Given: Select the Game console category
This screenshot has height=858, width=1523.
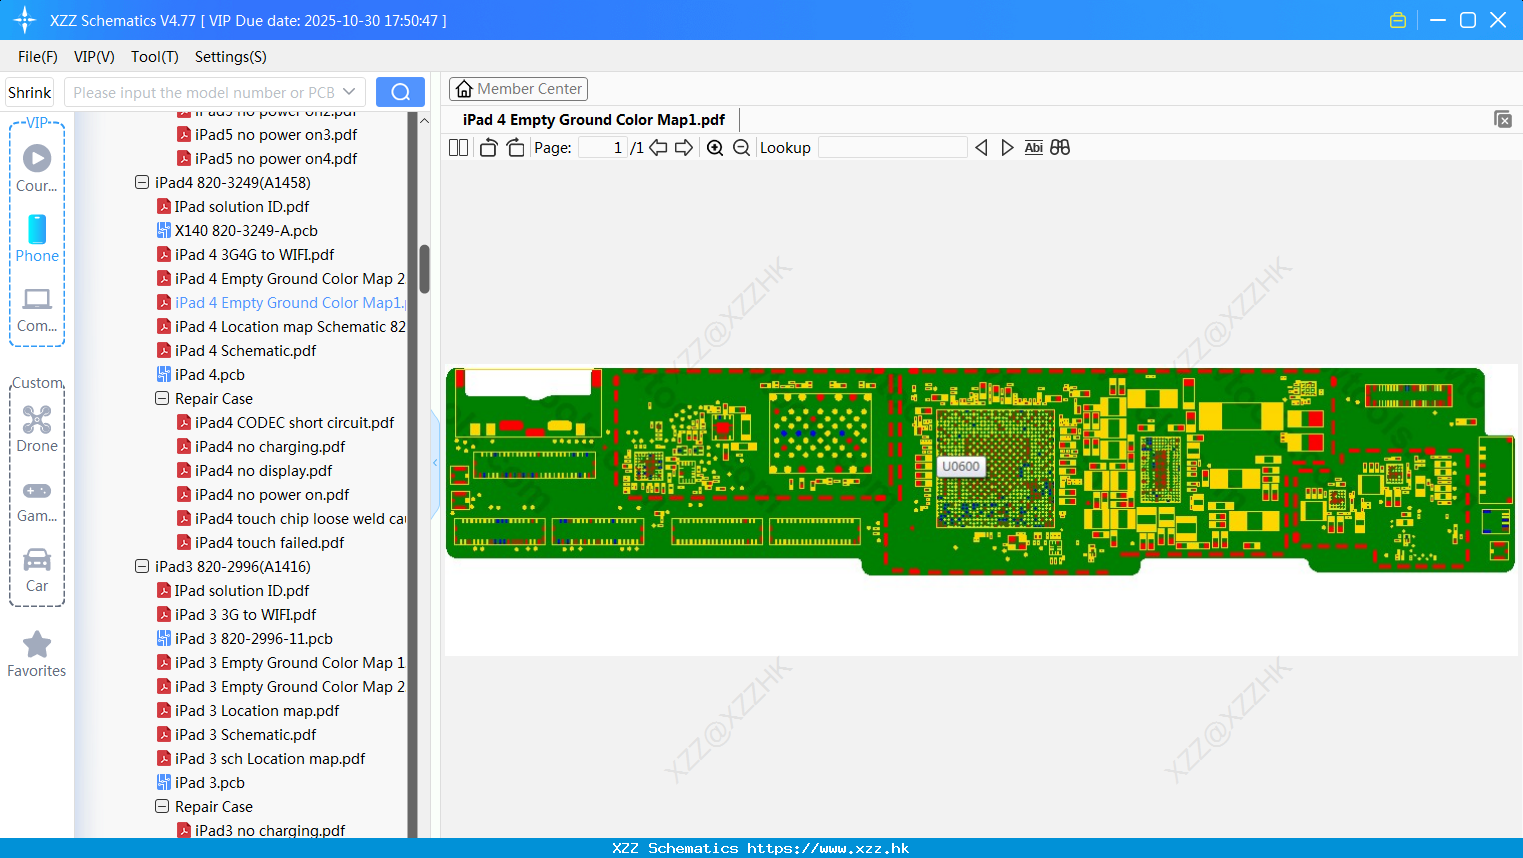Looking at the screenshot, I should [x=37, y=500].
